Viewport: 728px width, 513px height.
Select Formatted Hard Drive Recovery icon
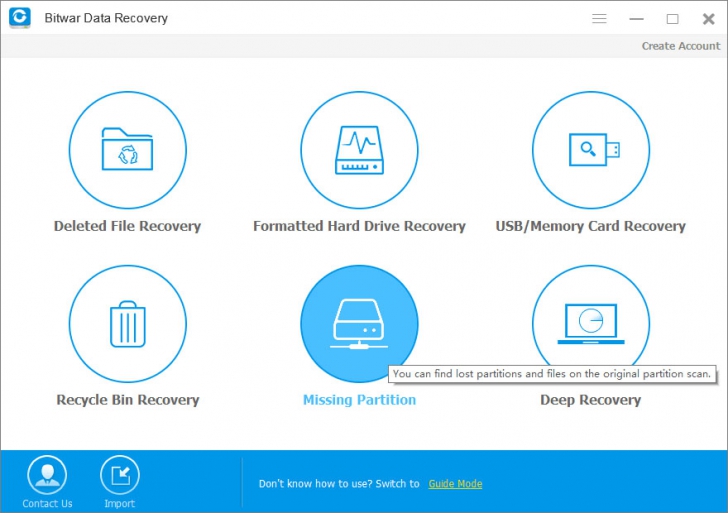tap(359, 150)
